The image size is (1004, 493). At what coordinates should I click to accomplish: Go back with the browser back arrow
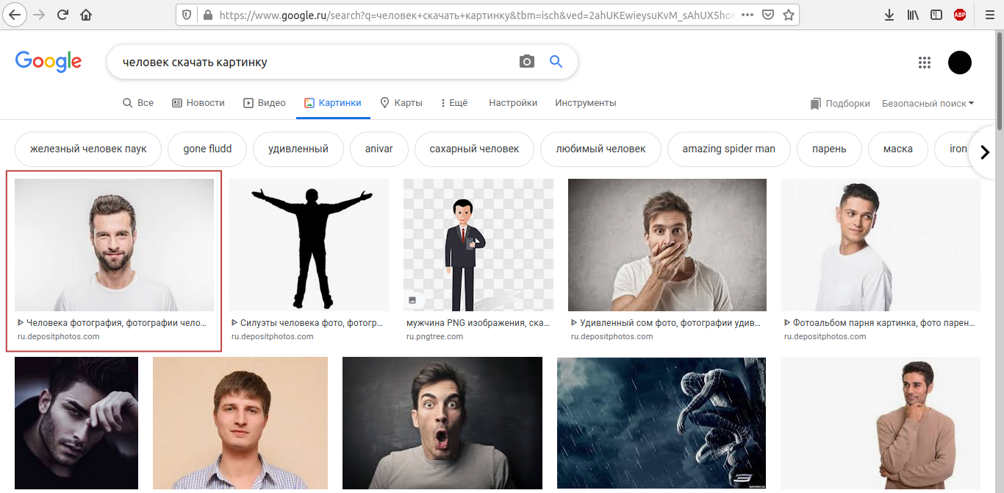coord(15,15)
